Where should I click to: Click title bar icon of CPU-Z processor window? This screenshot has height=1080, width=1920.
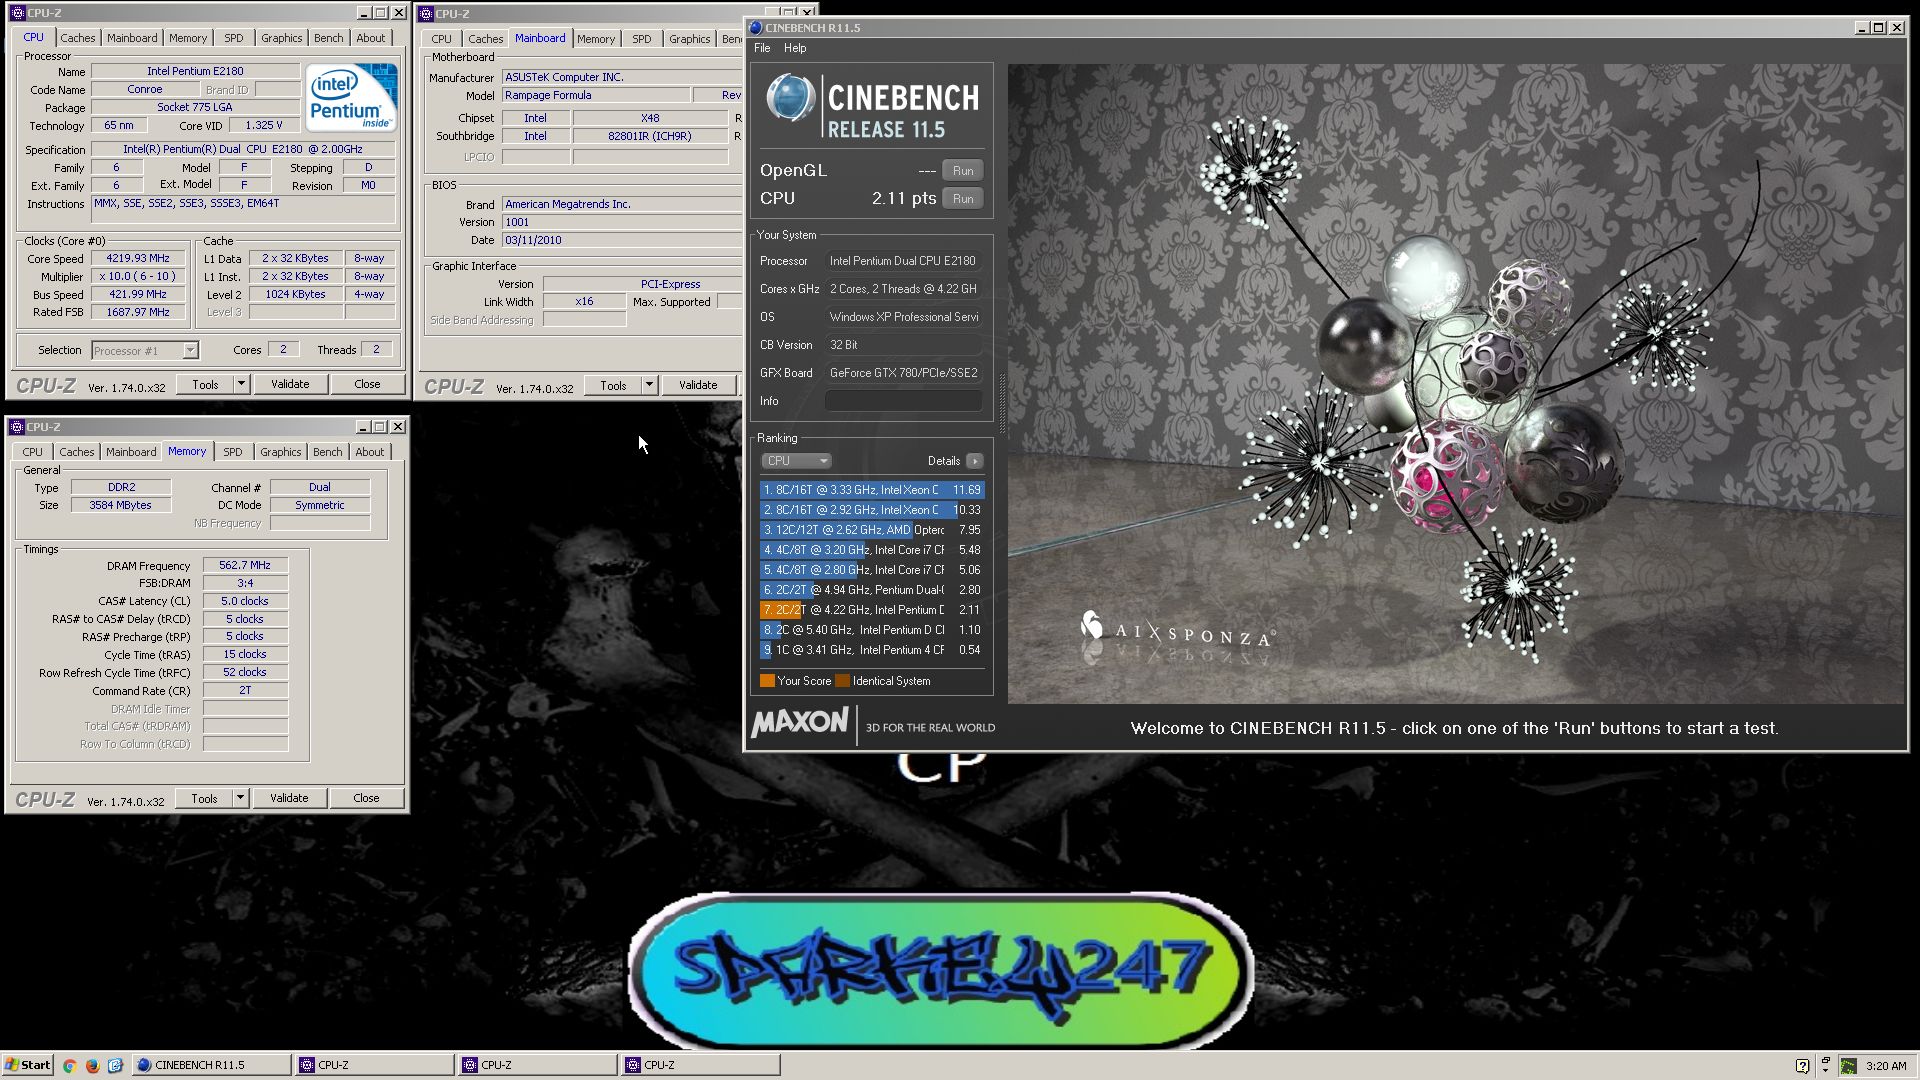click(17, 13)
